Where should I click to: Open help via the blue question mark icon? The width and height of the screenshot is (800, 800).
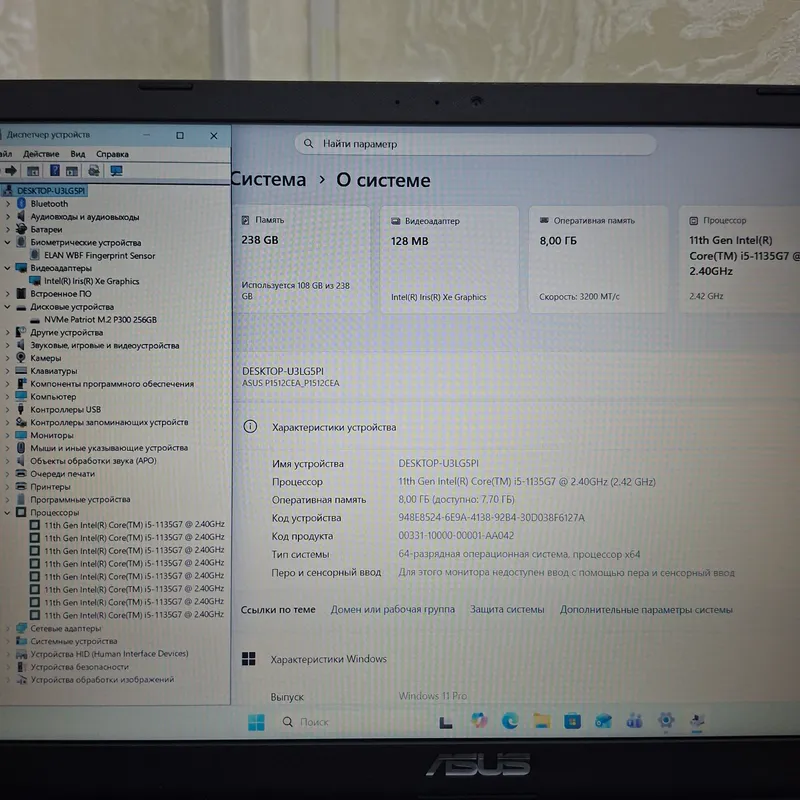click(x=55, y=170)
